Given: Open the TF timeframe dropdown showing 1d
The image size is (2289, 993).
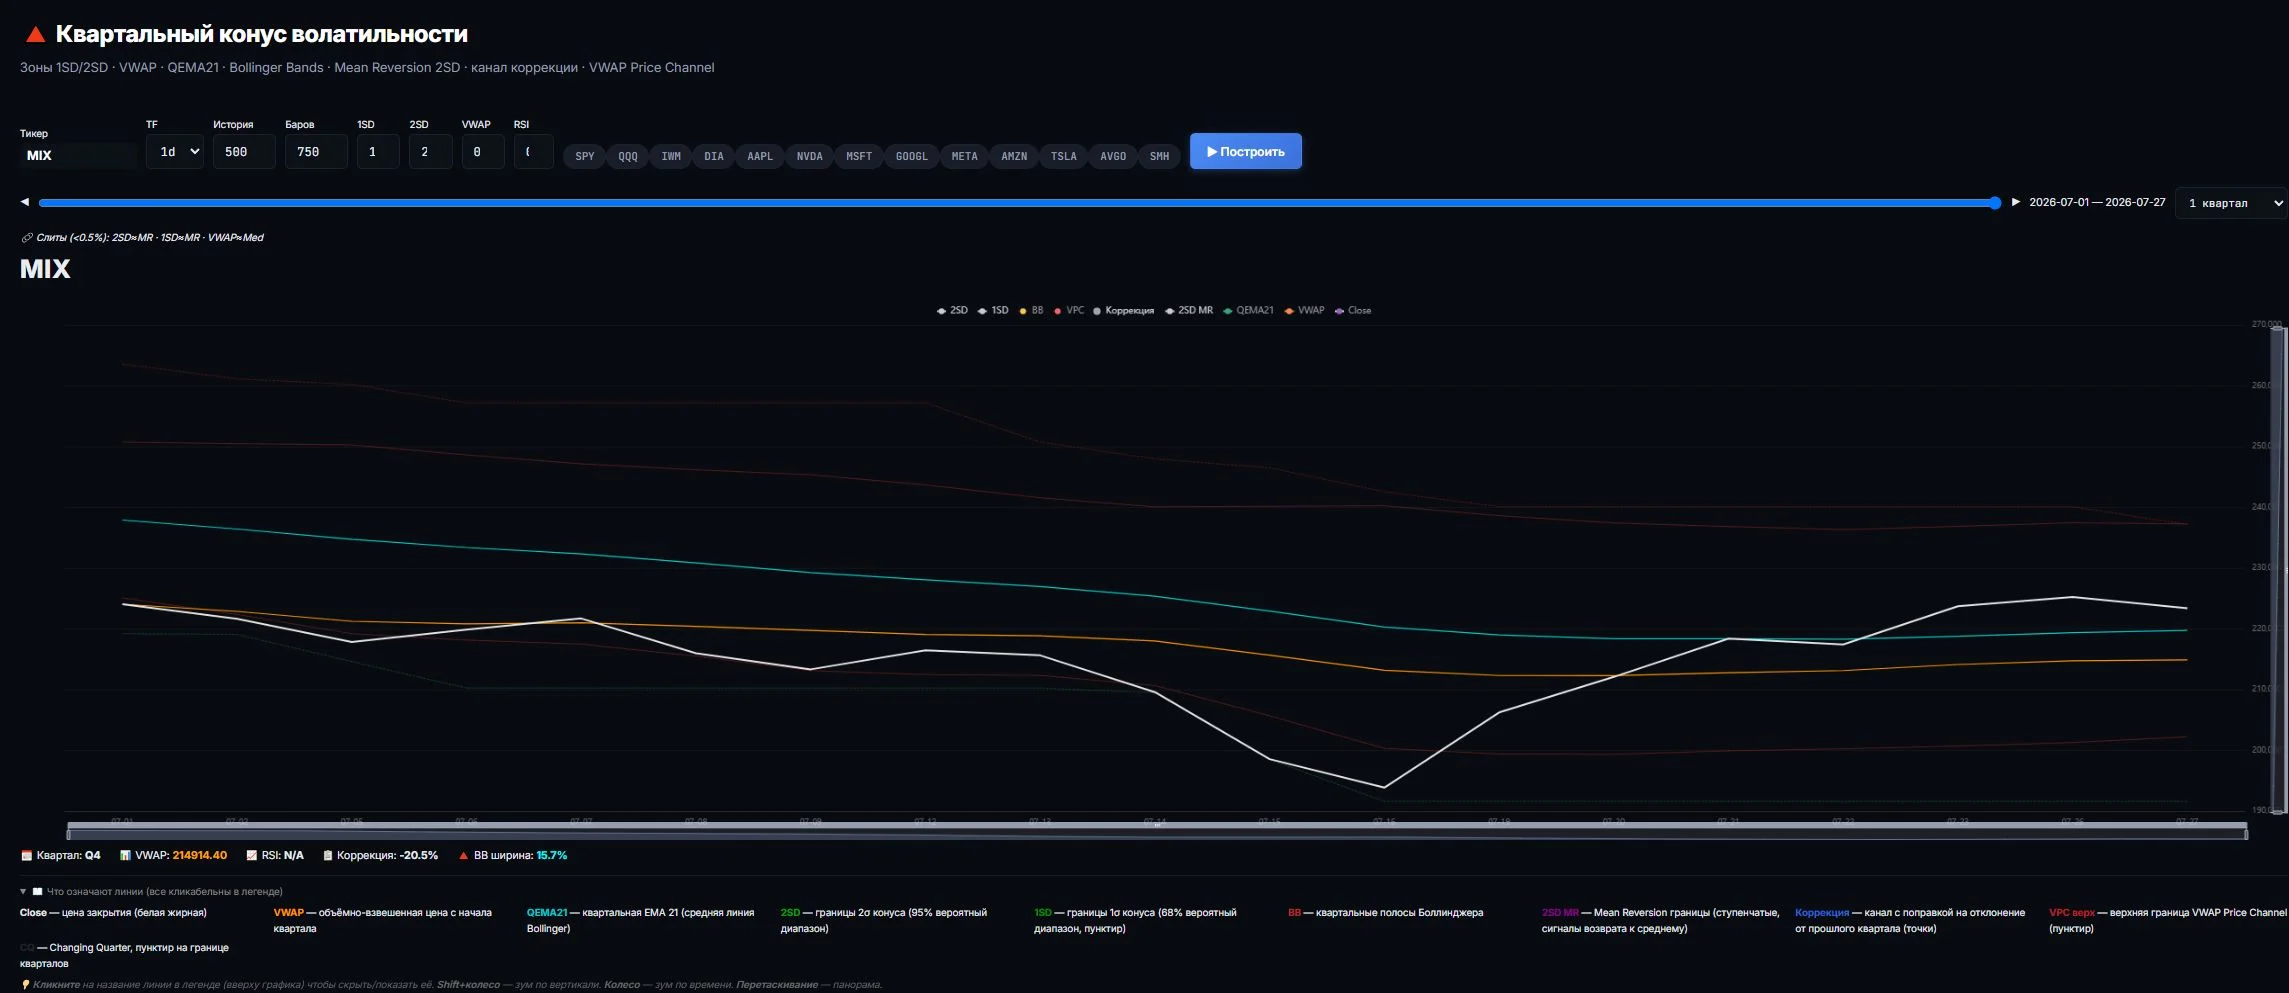Looking at the screenshot, I should [x=175, y=152].
